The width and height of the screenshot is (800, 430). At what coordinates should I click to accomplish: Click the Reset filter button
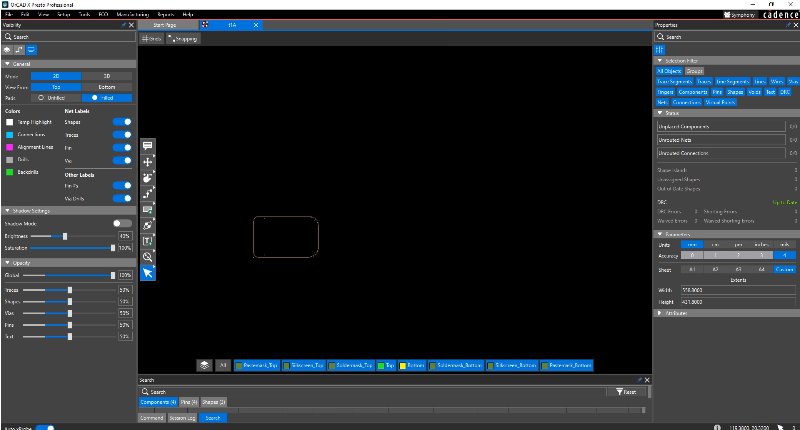pos(627,392)
